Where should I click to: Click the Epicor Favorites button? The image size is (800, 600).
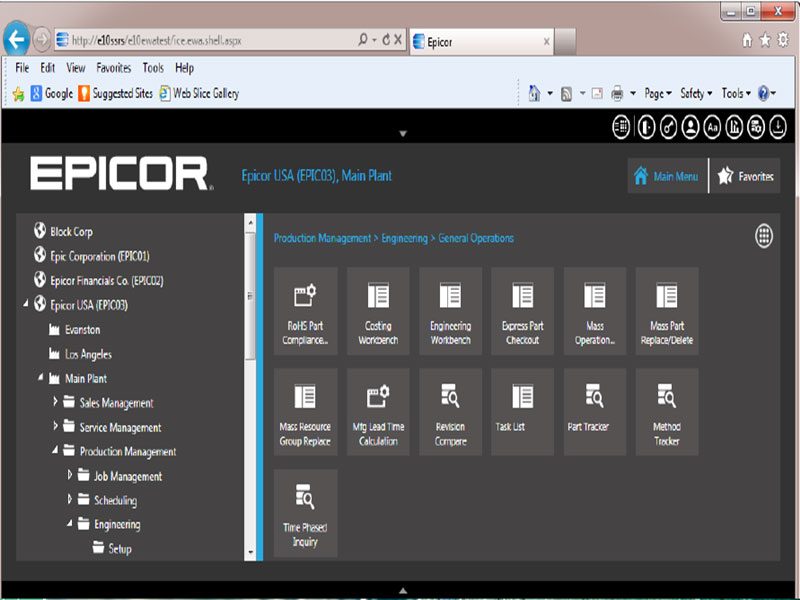point(745,176)
